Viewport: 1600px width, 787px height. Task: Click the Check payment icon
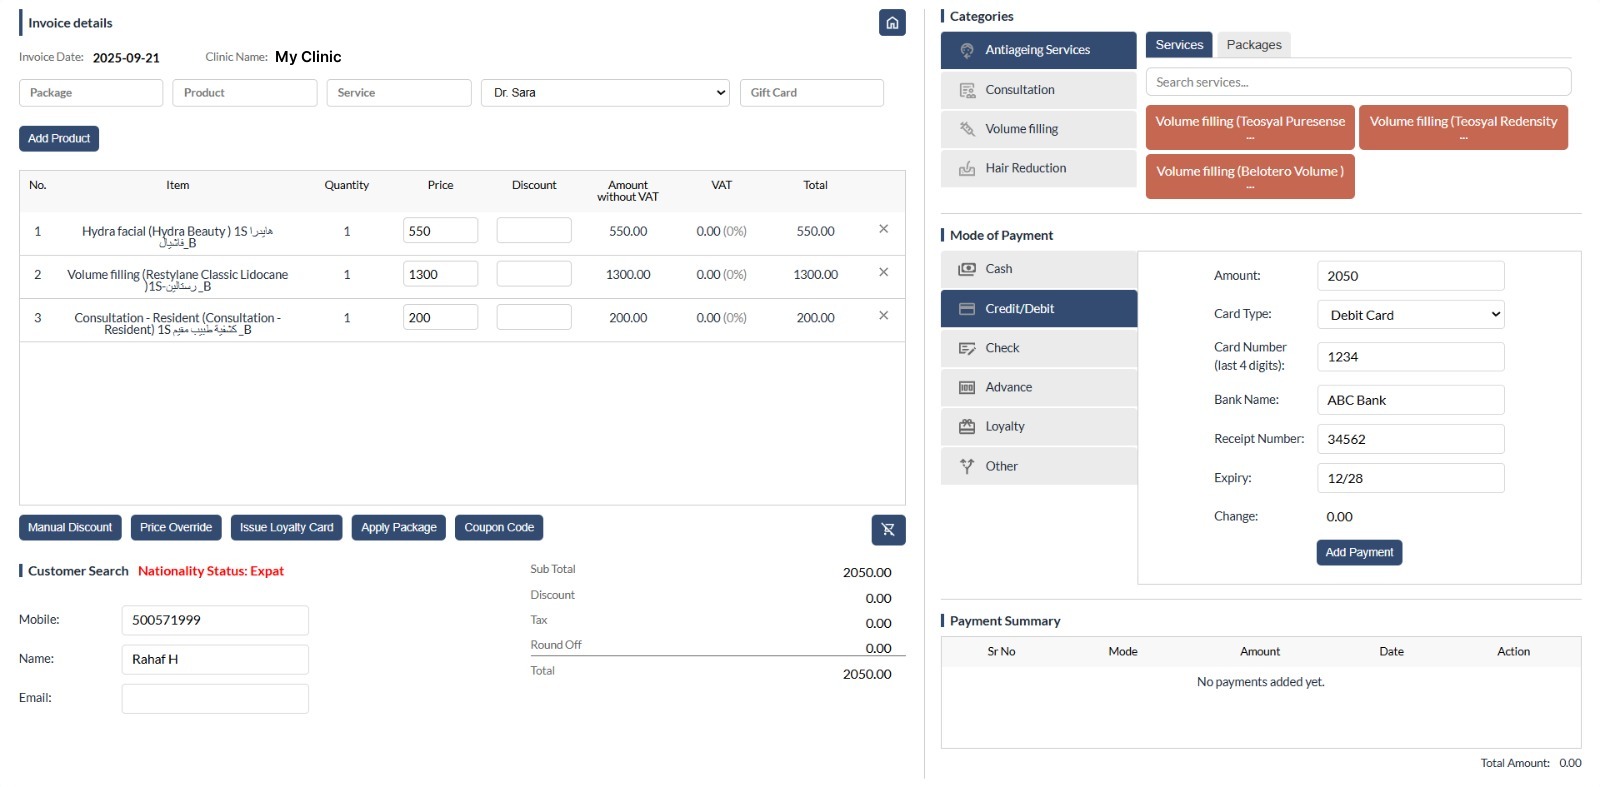pyautogui.click(x=967, y=348)
